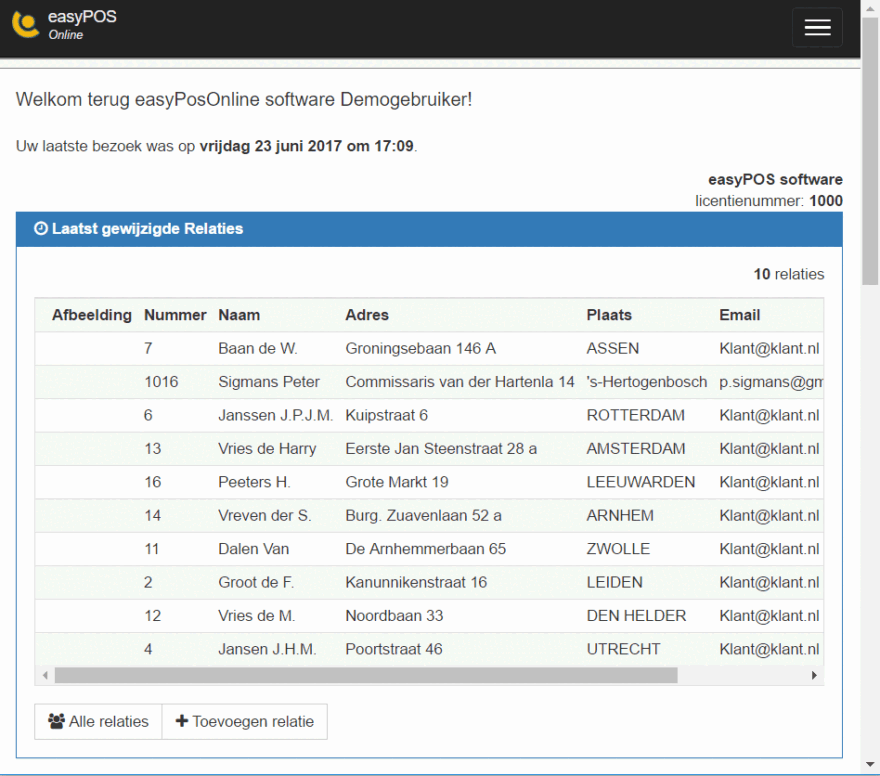Select the Sigmans Peter relation row
Viewport: 880px width, 776px height.
[x=429, y=382]
